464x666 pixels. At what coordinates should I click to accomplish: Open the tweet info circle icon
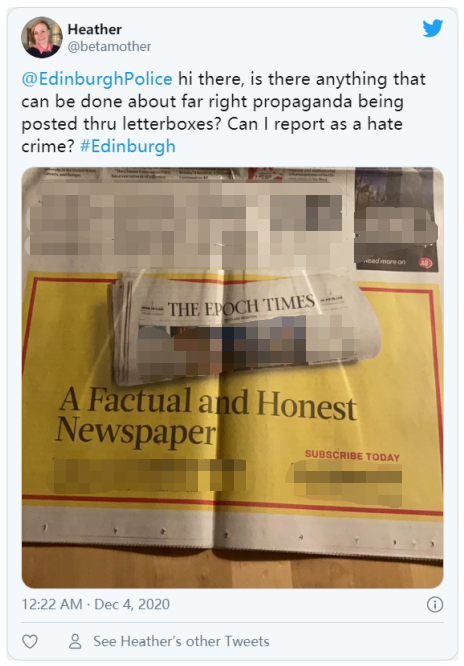click(435, 604)
